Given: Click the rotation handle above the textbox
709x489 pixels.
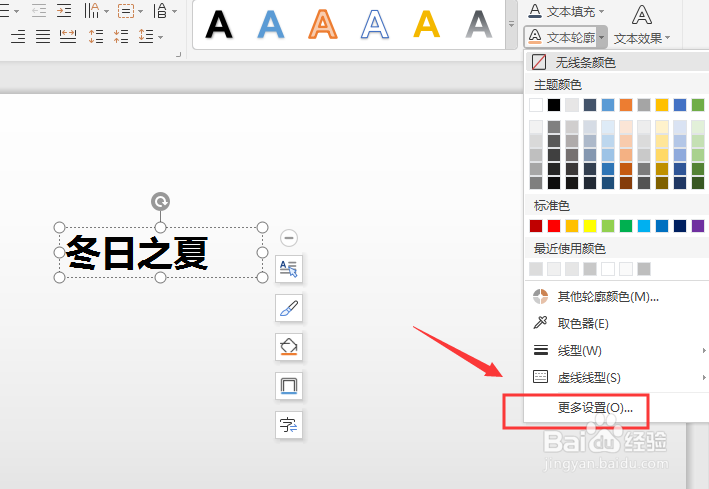Looking at the screenshot, I should [x=161, y=202].
